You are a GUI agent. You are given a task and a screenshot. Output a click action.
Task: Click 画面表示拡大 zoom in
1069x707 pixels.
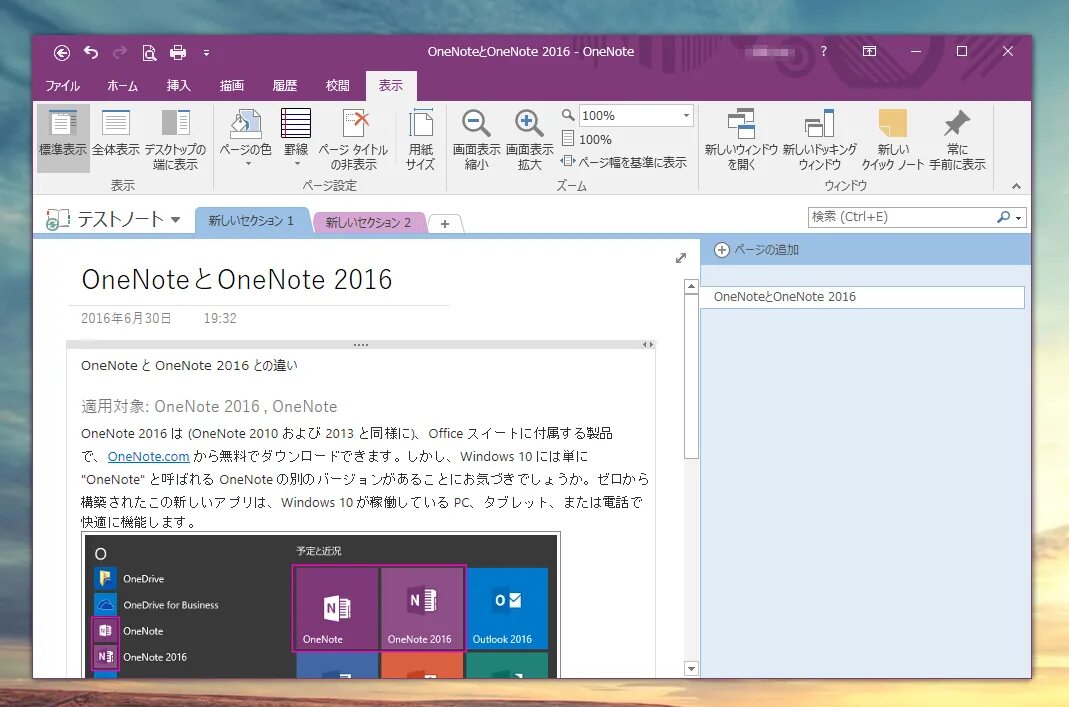(x=529, y=139)
